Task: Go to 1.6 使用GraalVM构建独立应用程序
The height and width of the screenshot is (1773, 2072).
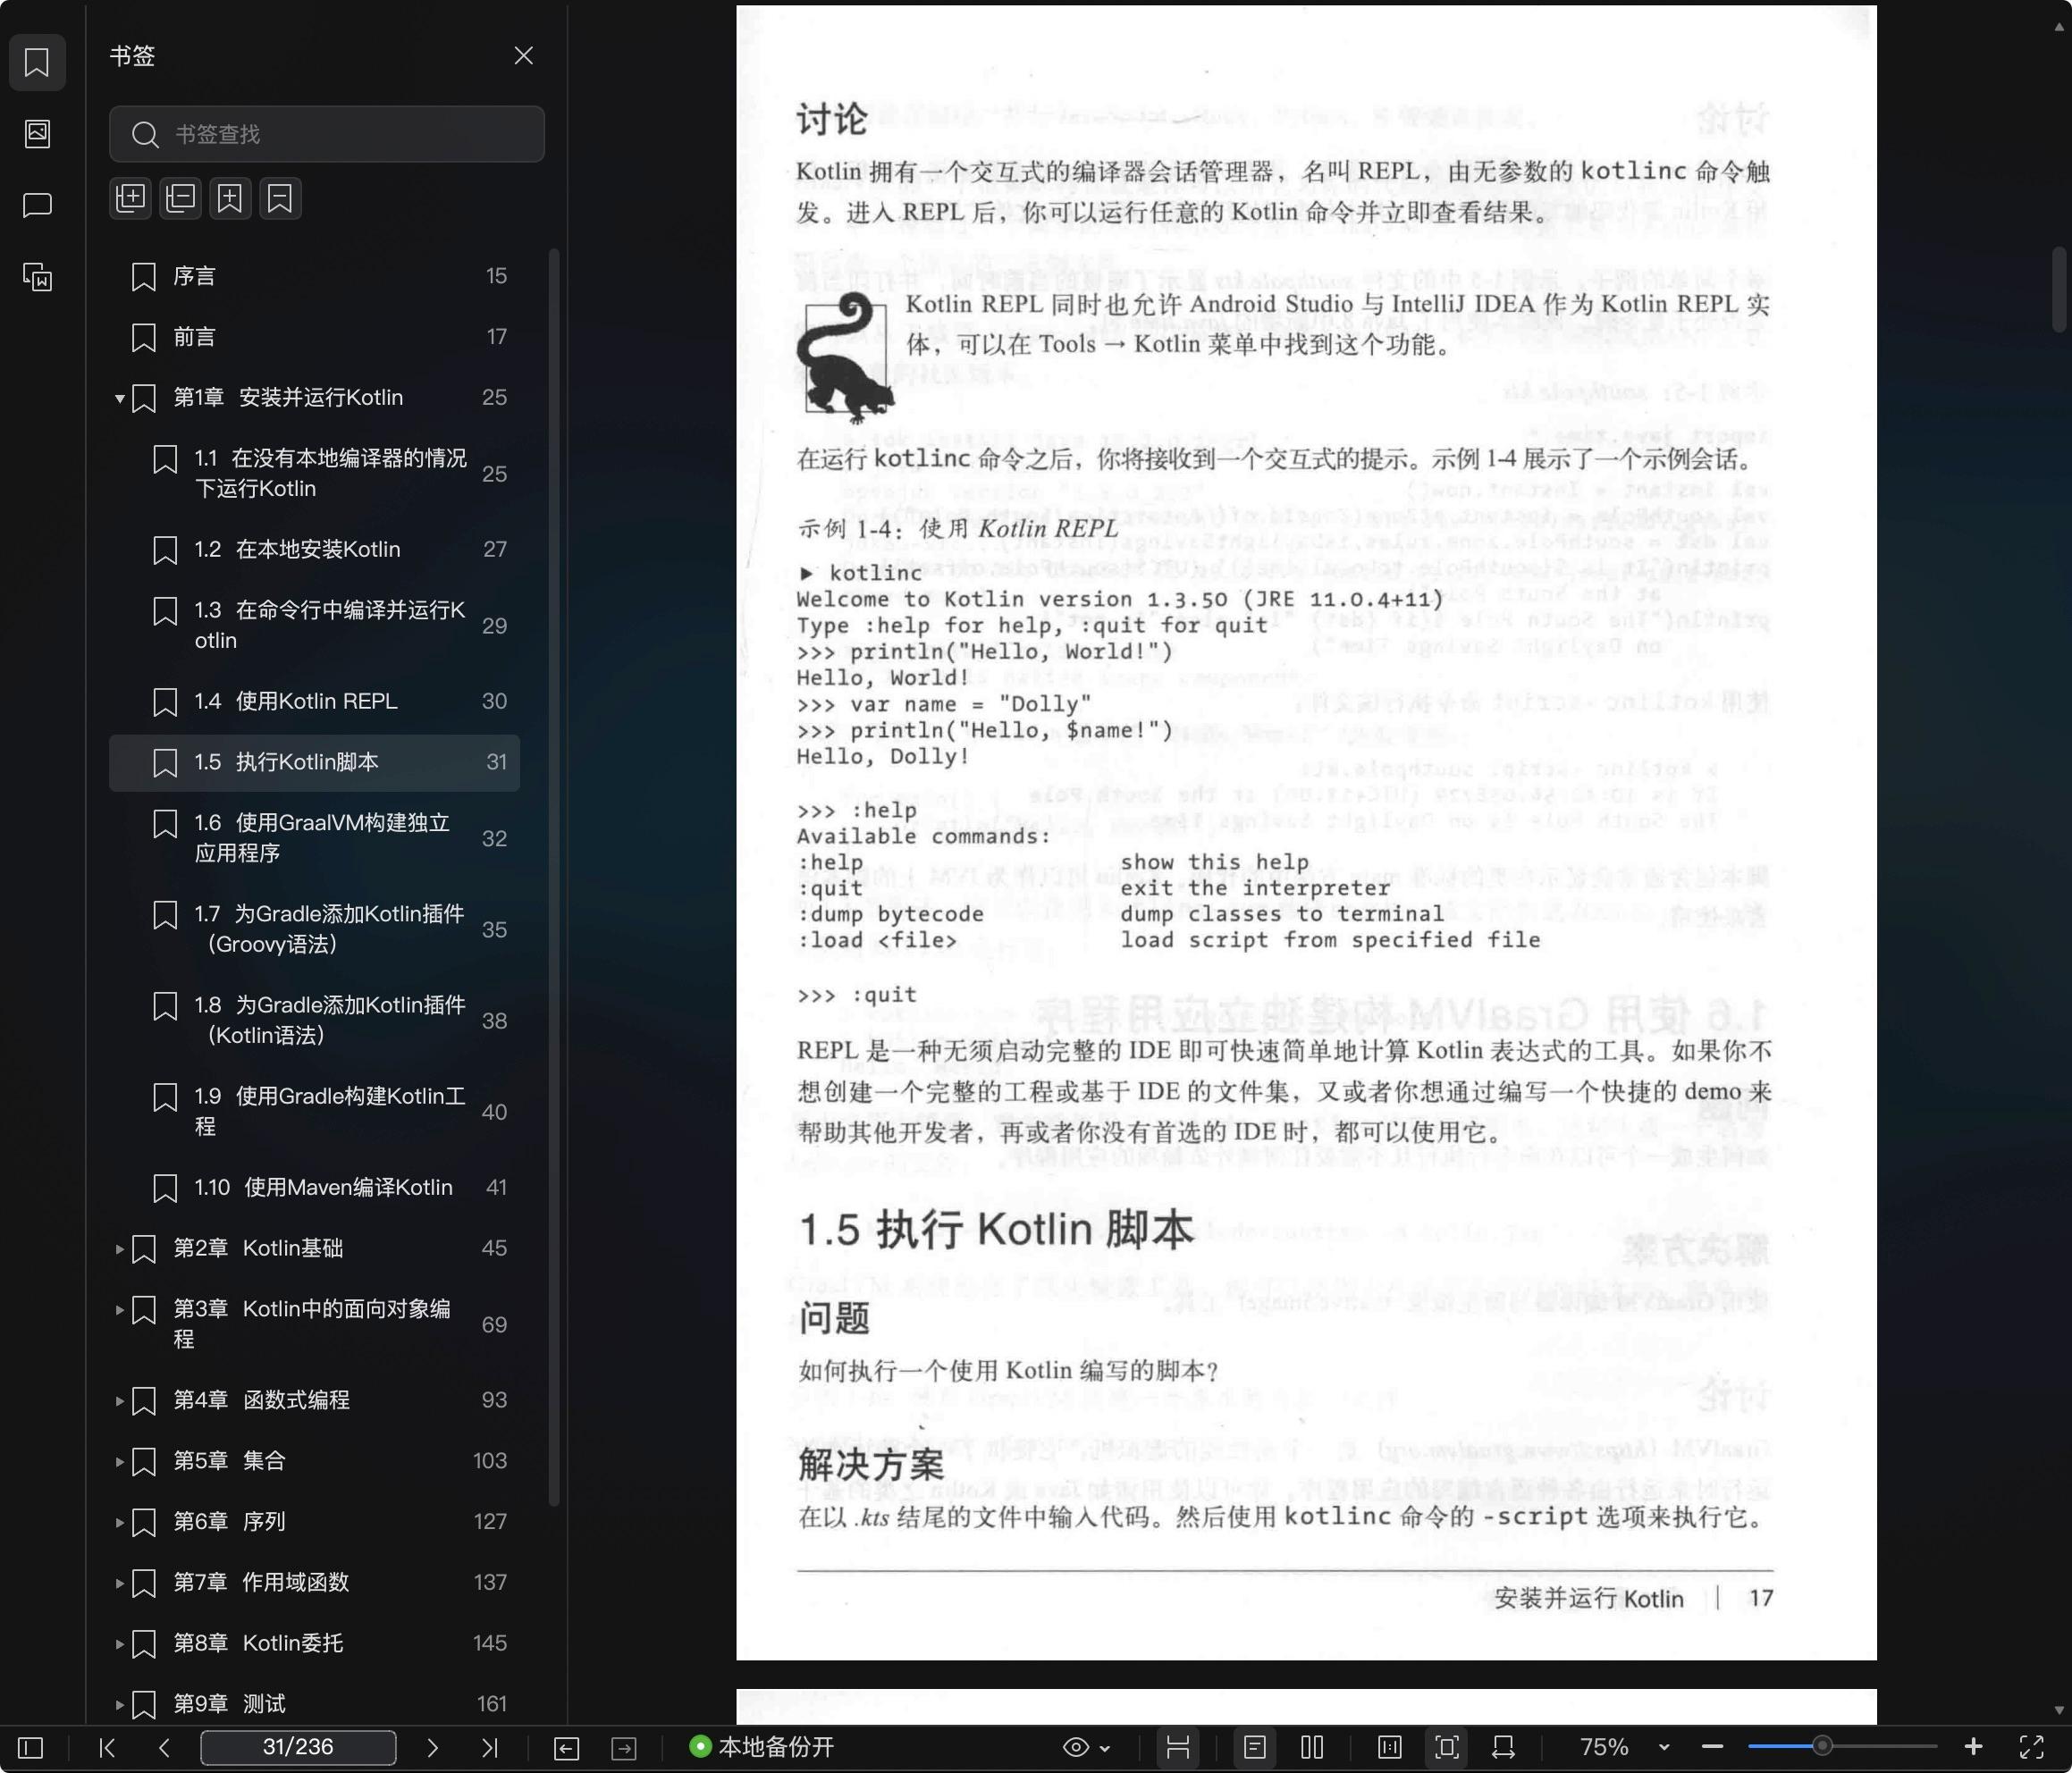Action: pyautogui.click(x=314, y=838)
